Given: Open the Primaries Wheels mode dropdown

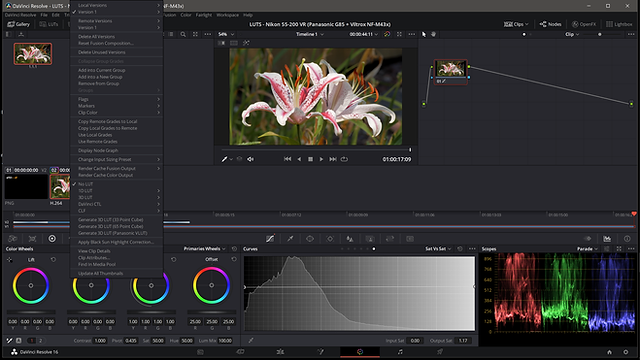Looking at the screenshot, I should [x=204, y=249].
